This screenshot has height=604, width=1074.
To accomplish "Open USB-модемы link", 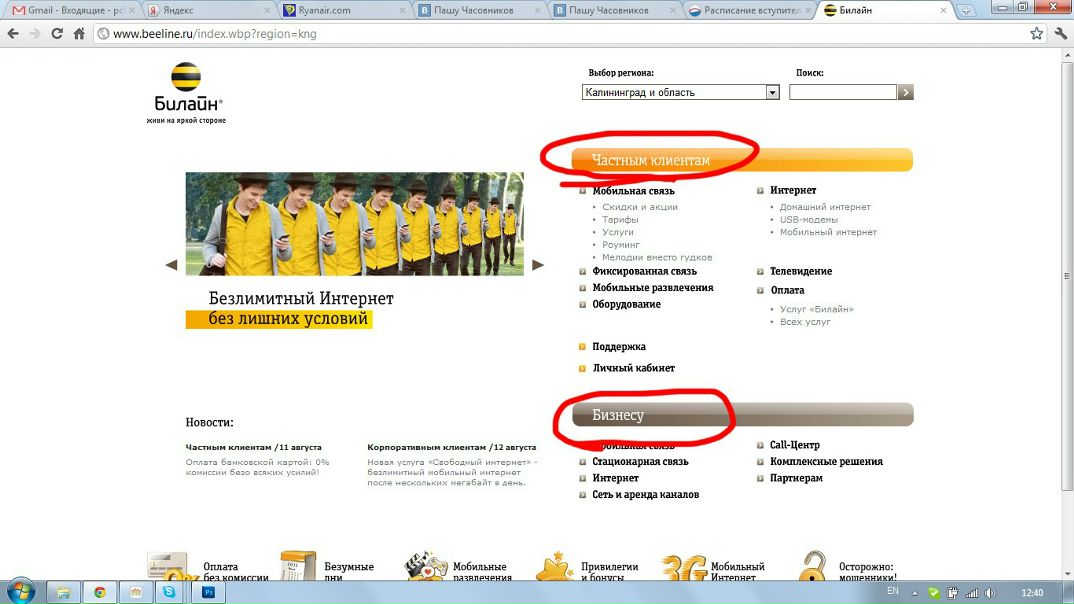I will coord(808,220).
